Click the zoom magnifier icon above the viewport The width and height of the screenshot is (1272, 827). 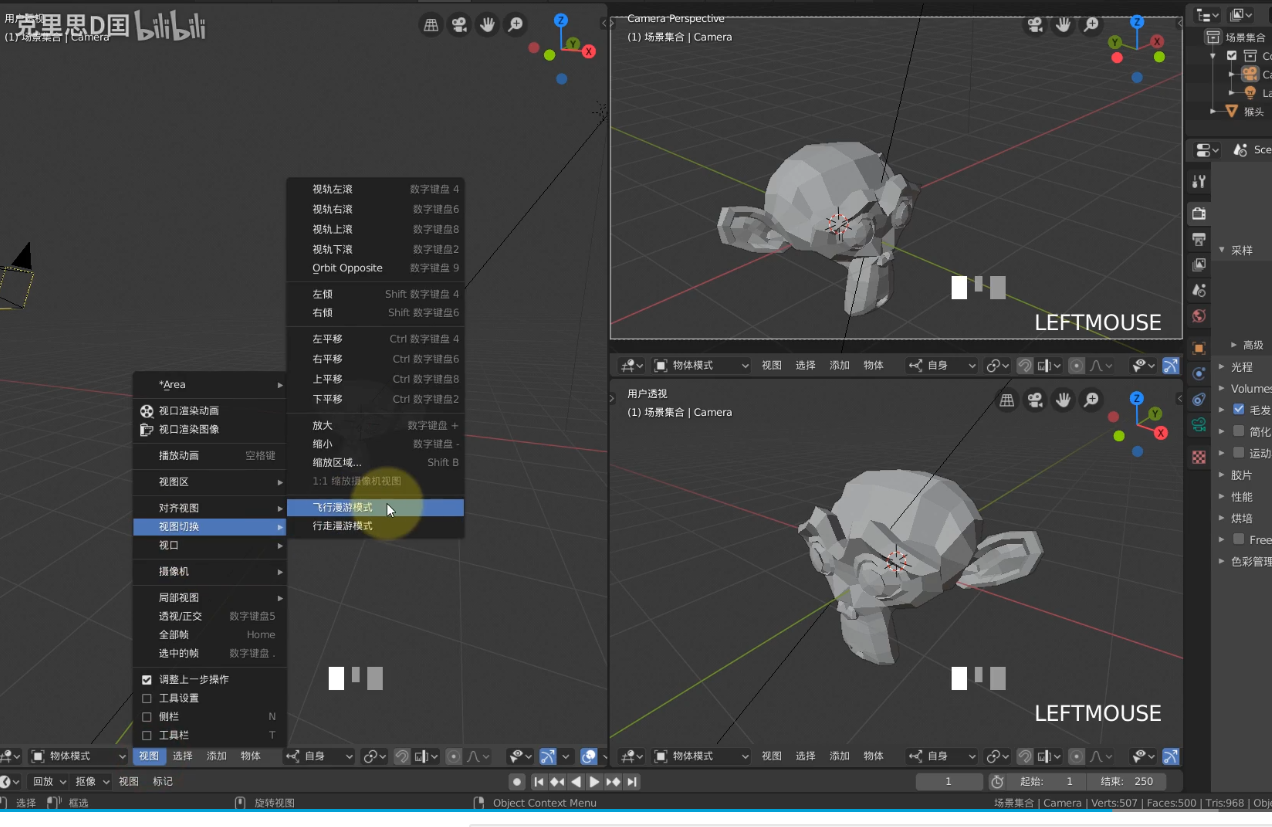[515, 24]
